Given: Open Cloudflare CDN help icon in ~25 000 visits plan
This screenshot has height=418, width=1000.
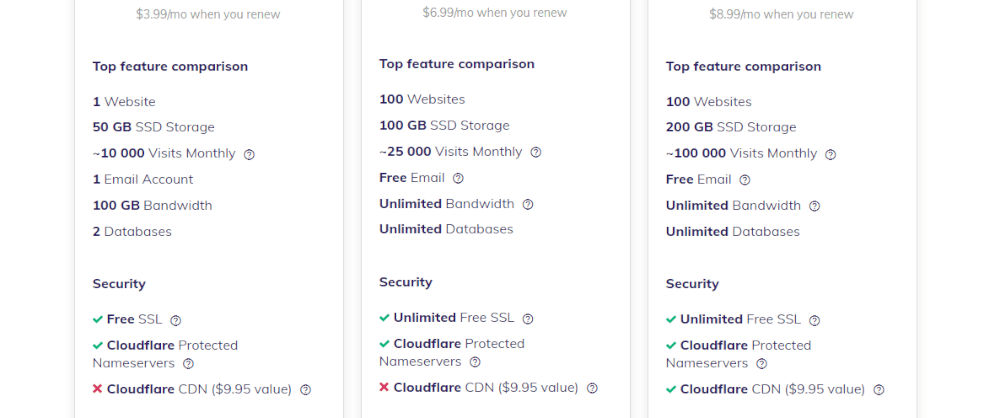Looking at the screenshot, I should pyautogui.click(x=592, y=388).
